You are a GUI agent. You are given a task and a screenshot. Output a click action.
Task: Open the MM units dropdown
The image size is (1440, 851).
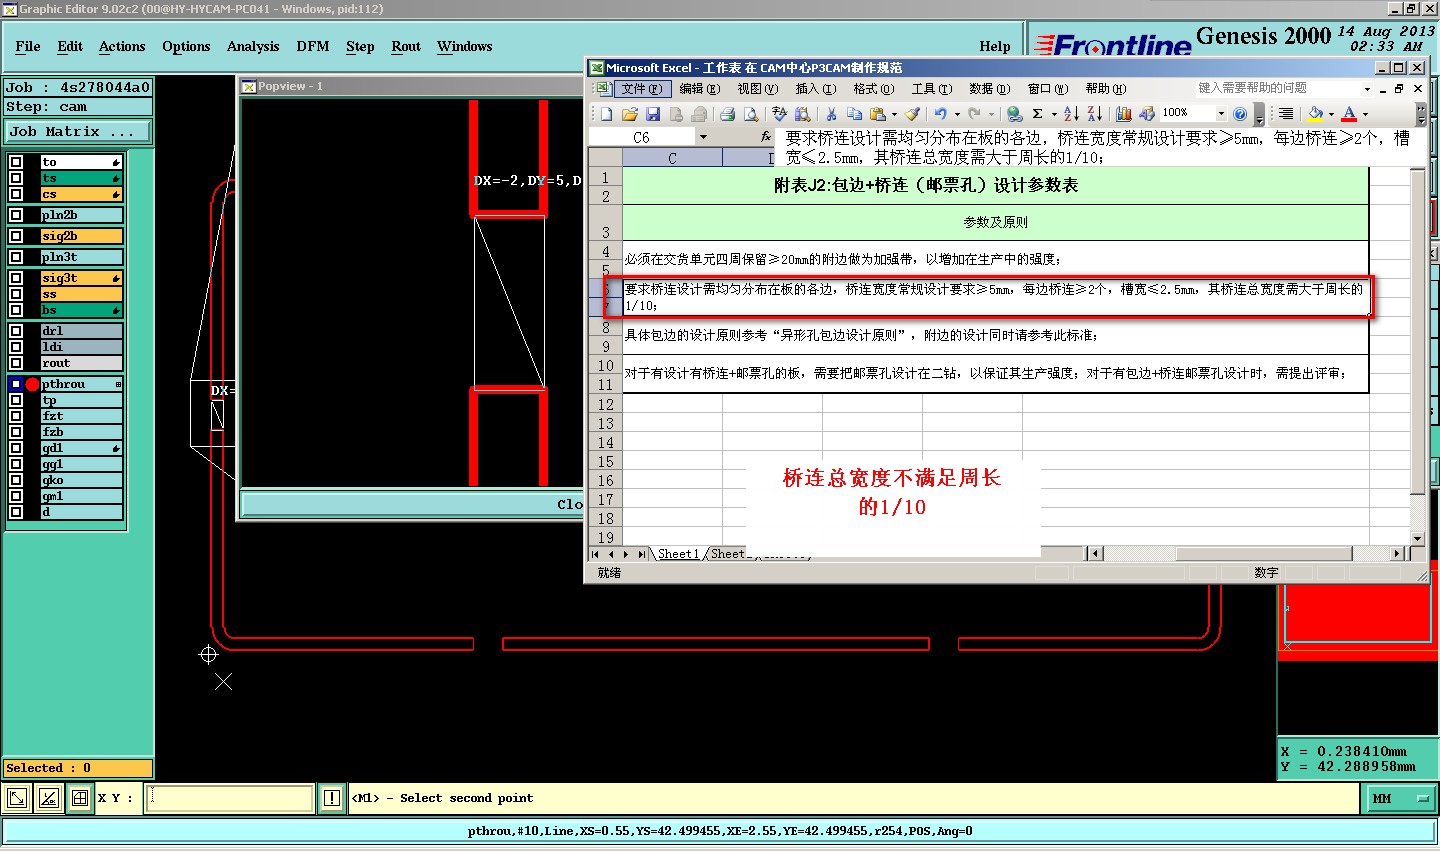click(1400, 798)
